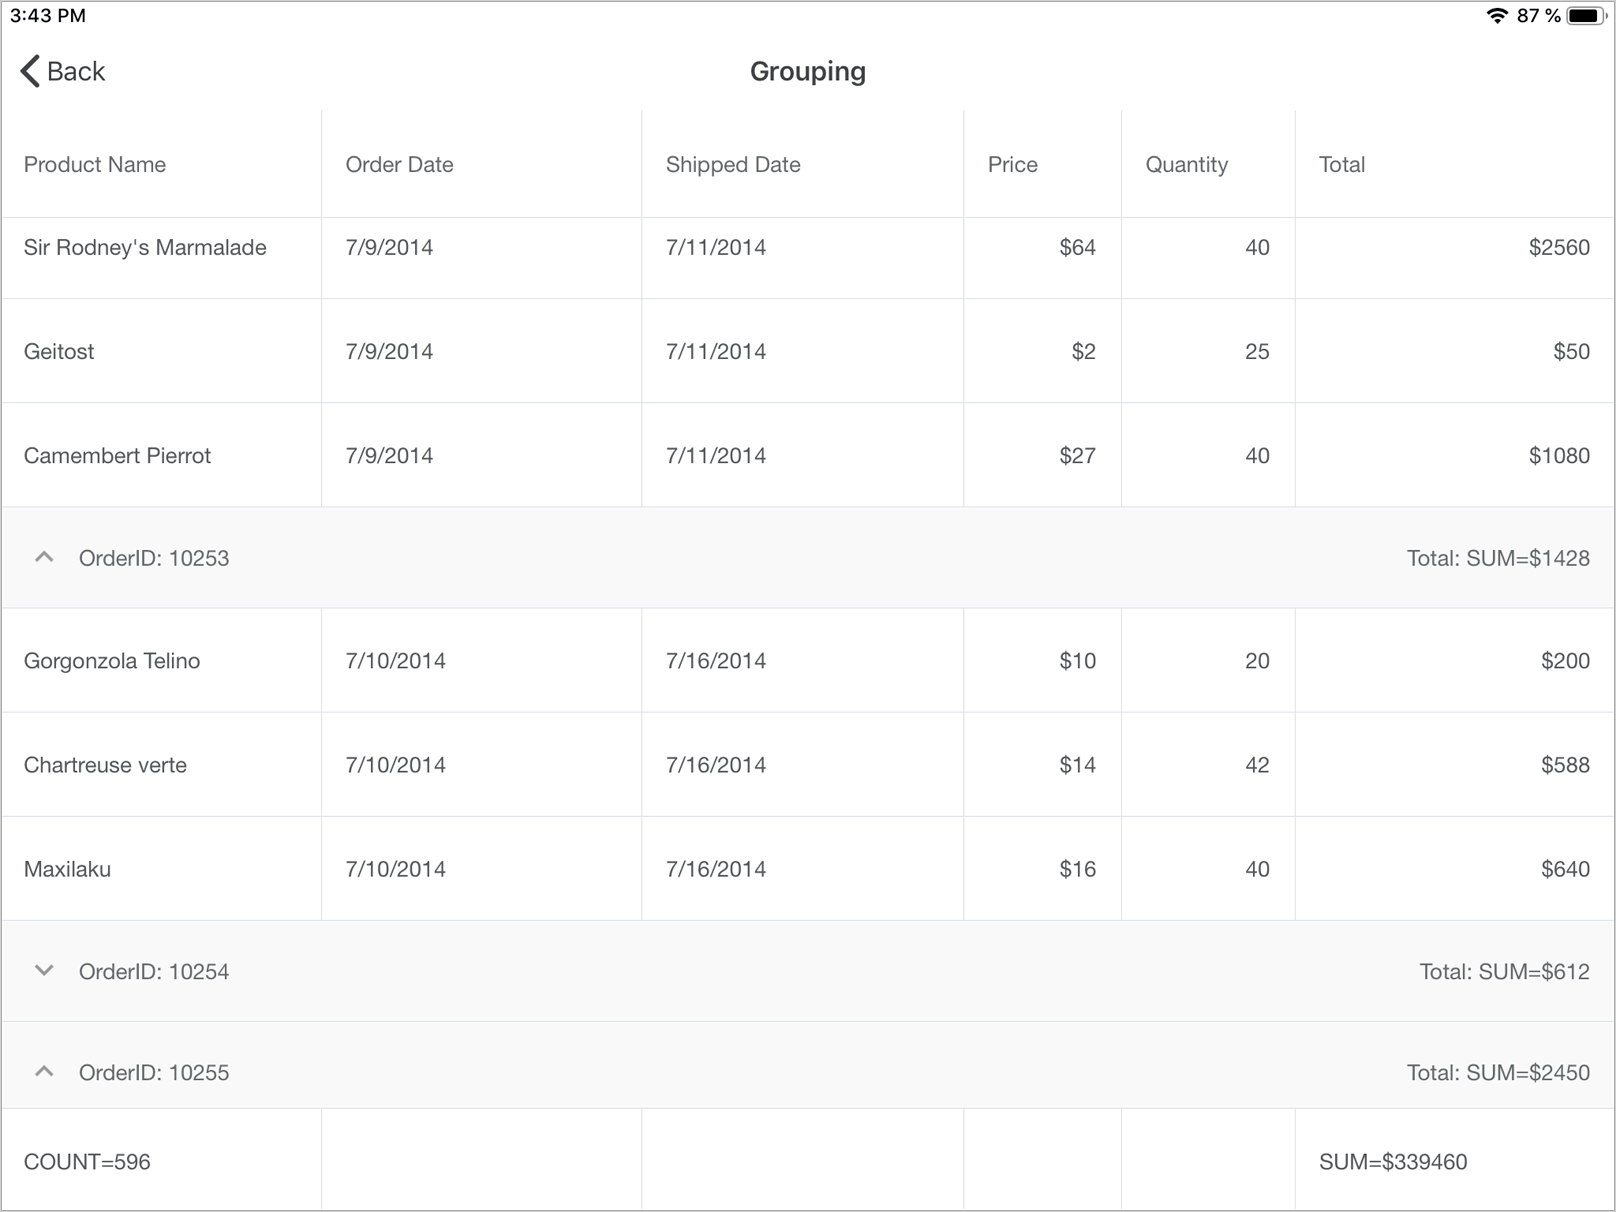1616x1212 pixels.
Task: Sort by Product Name column header
Action: (95, 165)
